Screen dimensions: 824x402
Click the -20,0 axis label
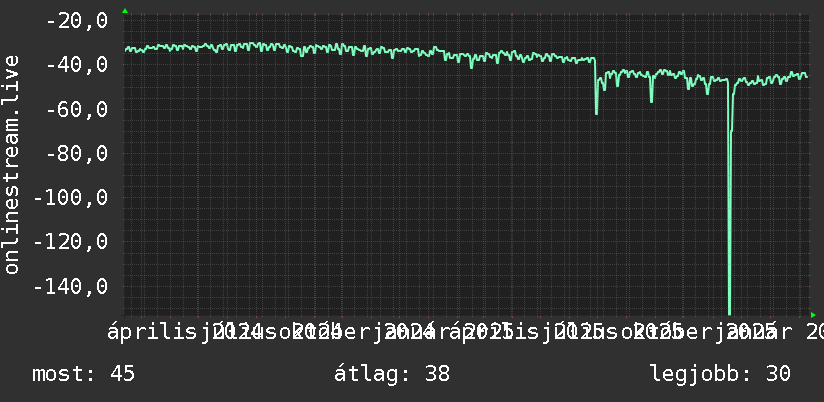pos(77,21)
